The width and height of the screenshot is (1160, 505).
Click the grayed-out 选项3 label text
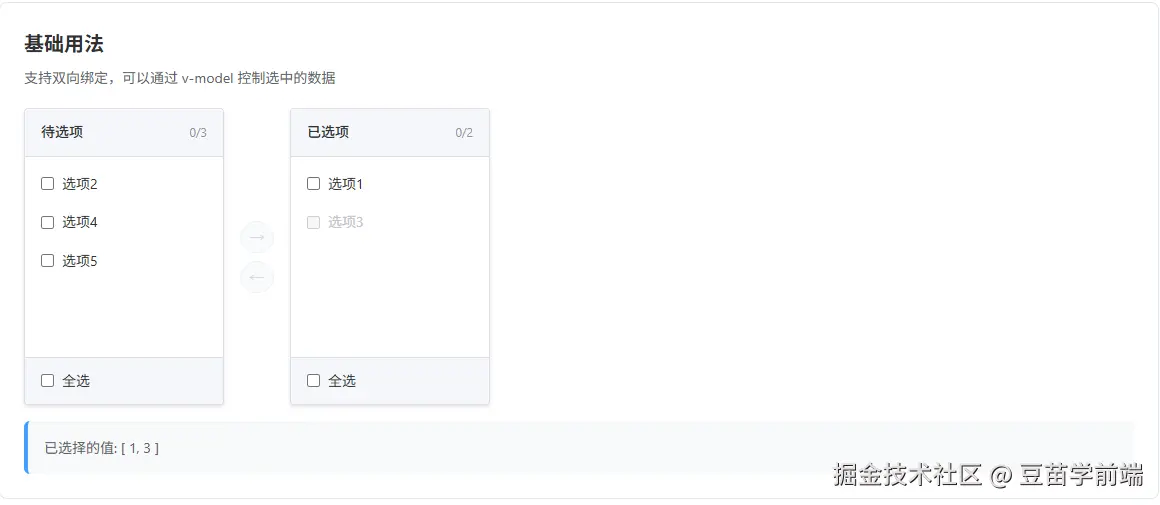click(x=346, y=222)
